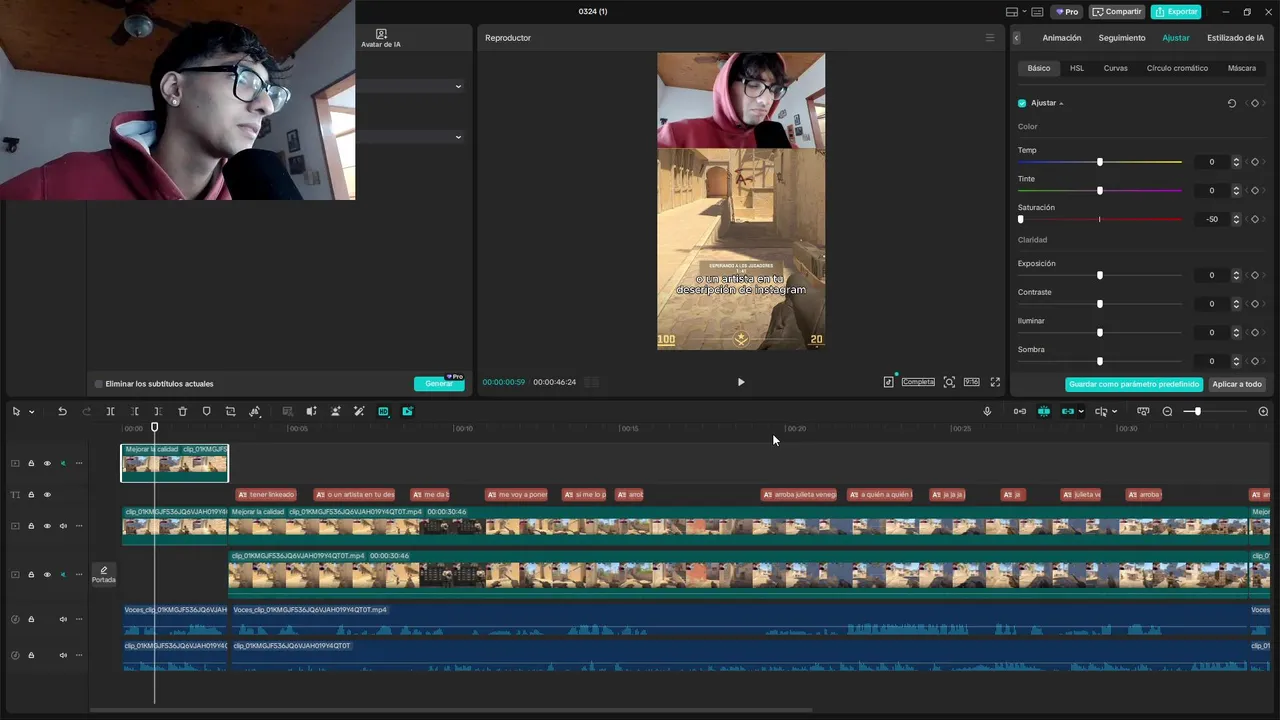Click the Compartir button

click(x=1117, y=12)
